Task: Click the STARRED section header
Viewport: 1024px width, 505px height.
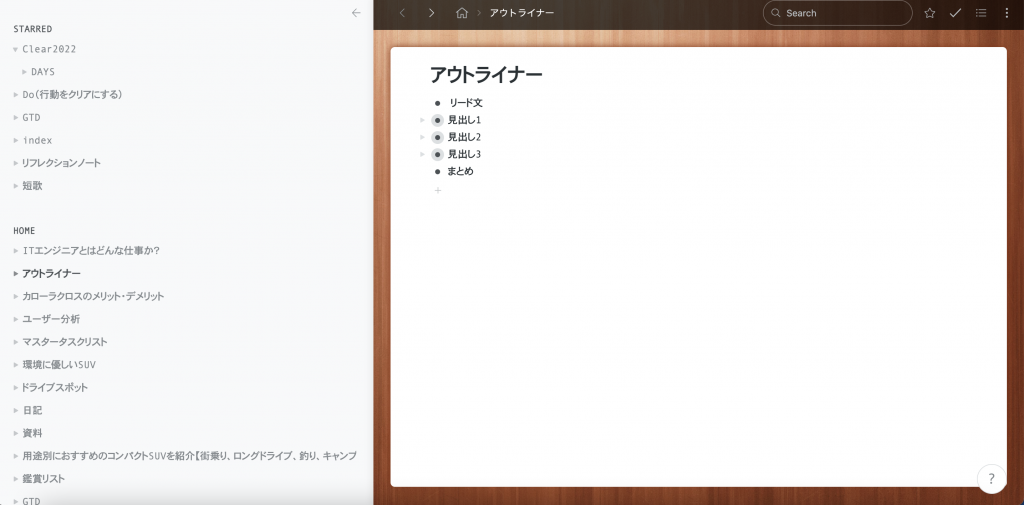Action: (33, 29)
